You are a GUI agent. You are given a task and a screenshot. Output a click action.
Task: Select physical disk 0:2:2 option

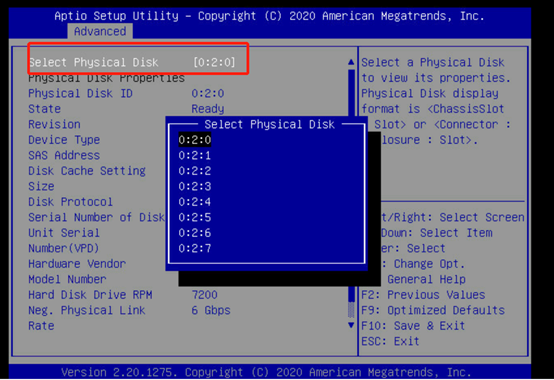point(195,171)
